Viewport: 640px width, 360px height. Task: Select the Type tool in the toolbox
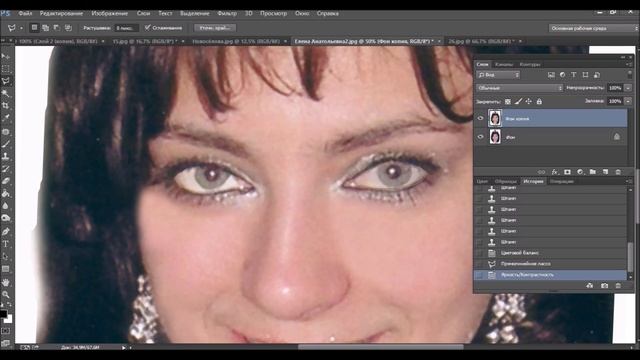[6, 244]
